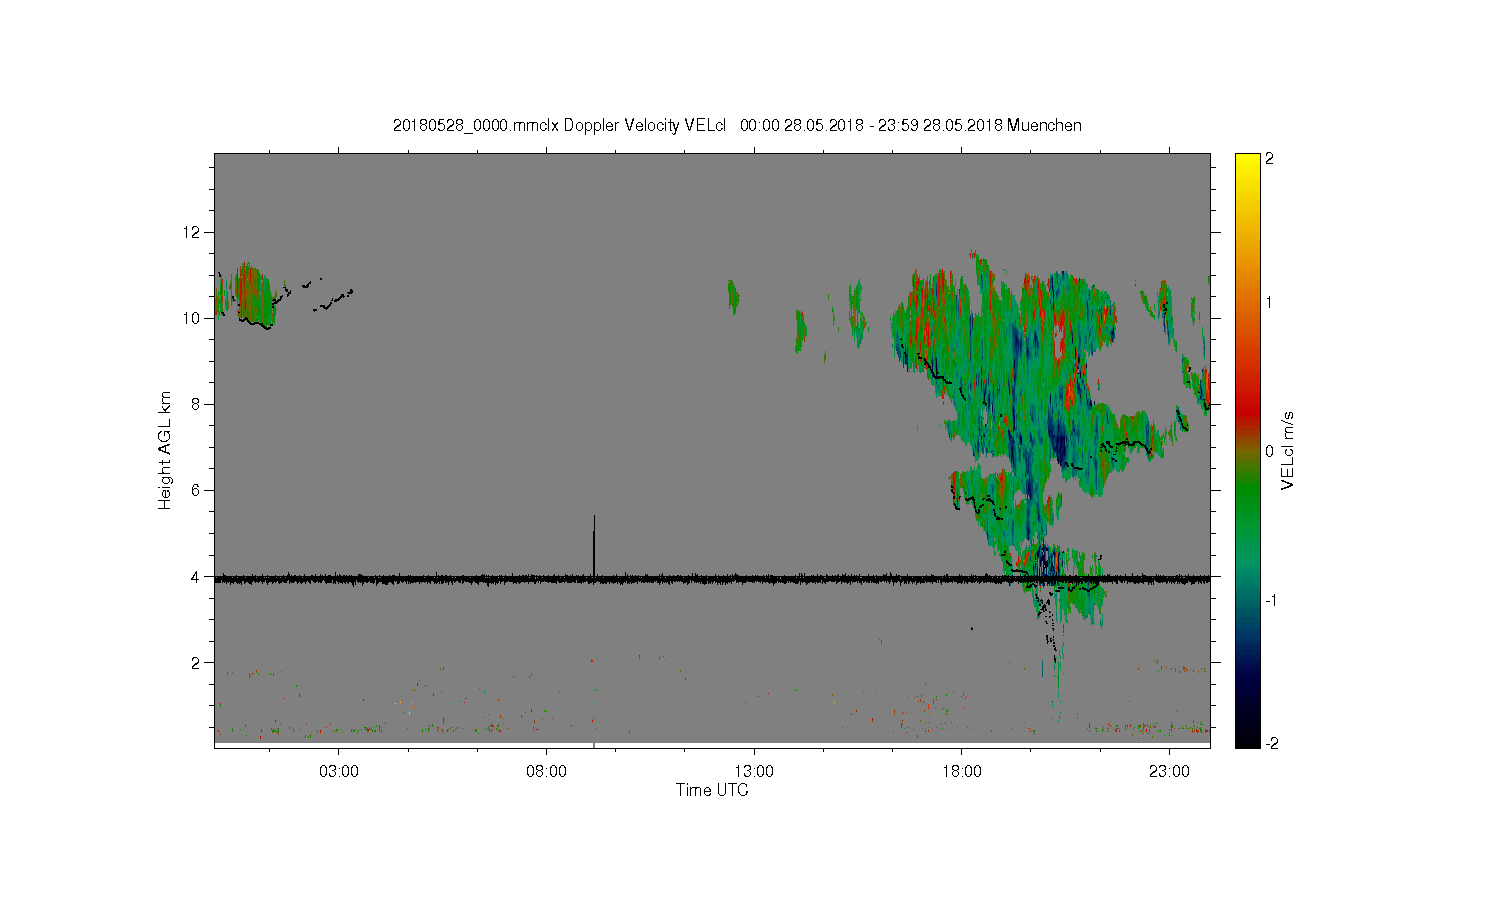Image resolution: width=1500 pixels, height=900 pixels.
Task: Select the "03:00" time tick label
Action: tap(339, 772)
